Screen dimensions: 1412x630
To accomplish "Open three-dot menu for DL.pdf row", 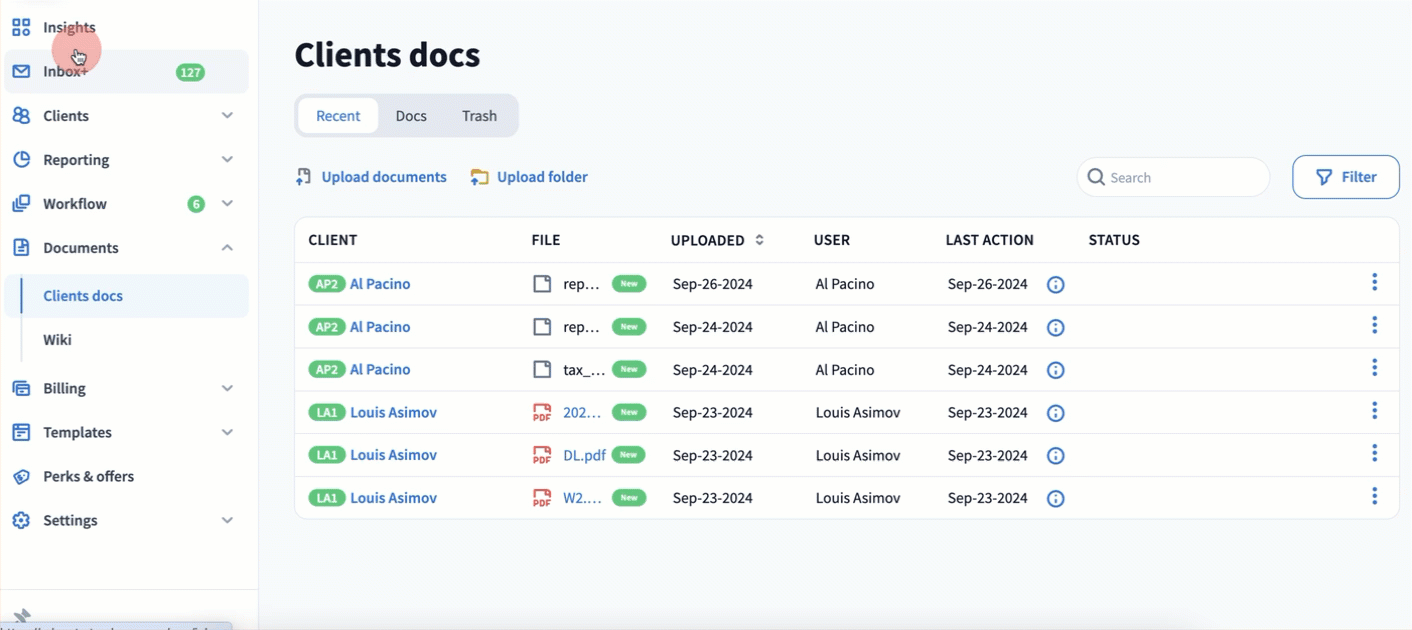I will click(1374, 454).
